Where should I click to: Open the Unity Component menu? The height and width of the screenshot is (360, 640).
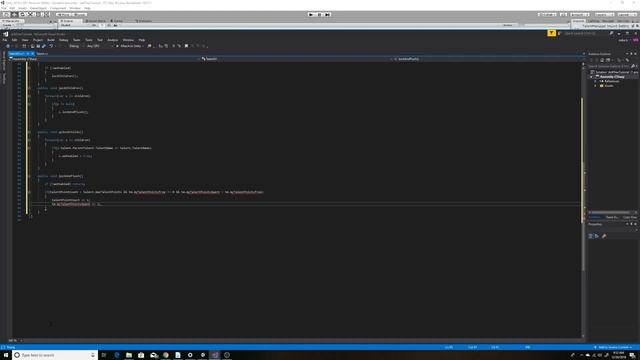tap(58, 8)
